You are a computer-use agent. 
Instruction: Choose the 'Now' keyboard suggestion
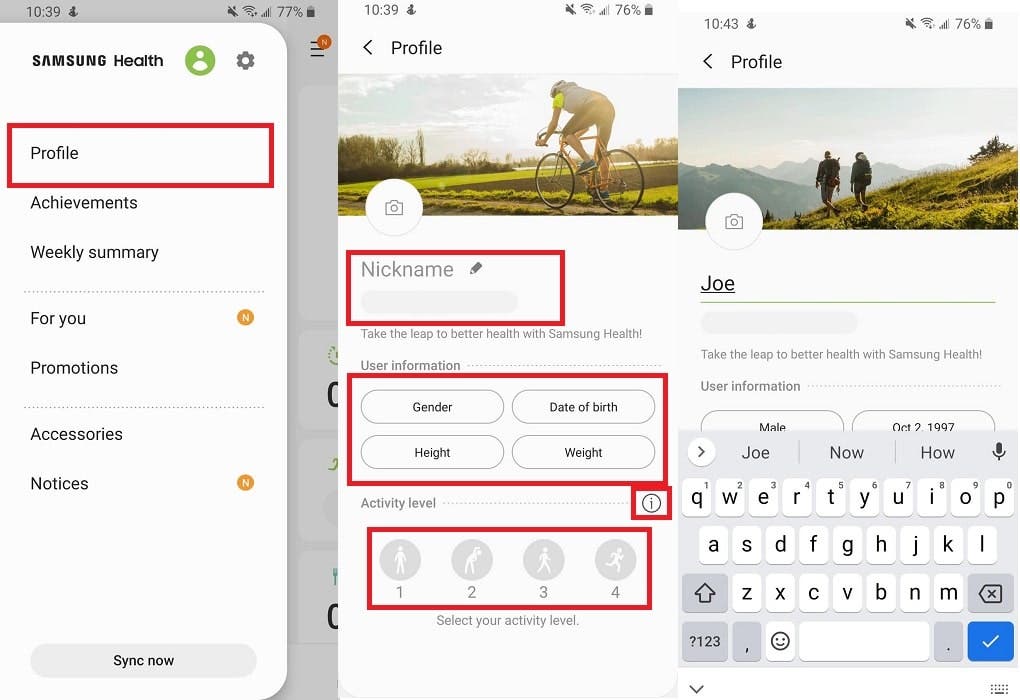point(846,452)
